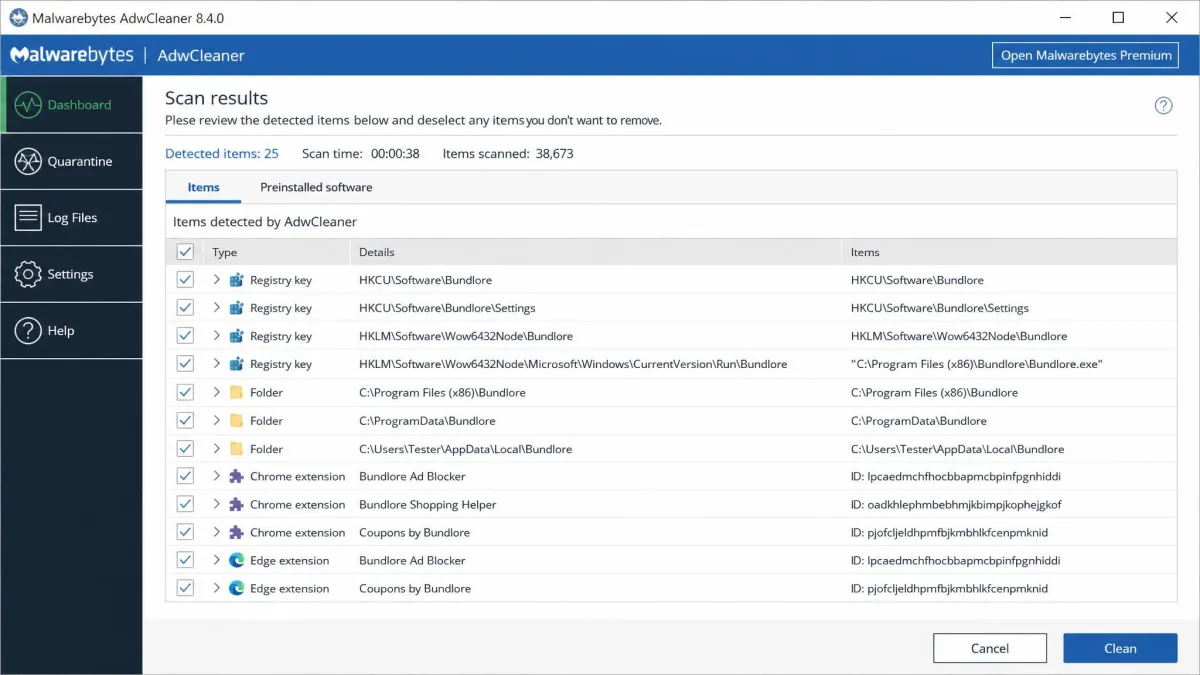Open Dashboard from the sidebar
The image size is (1200, 675).
pos(72,105)
